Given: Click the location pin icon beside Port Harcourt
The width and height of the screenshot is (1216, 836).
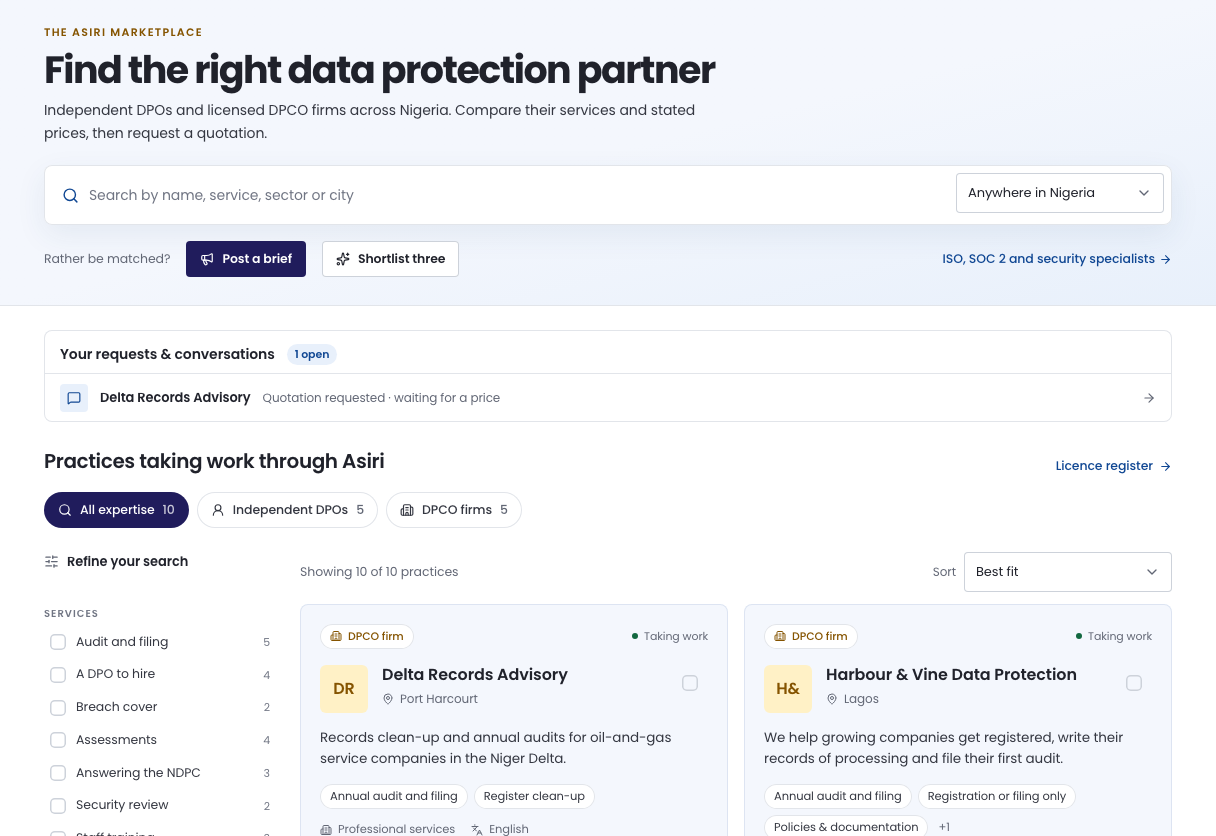Looking at the screenshot, I should point(388,699).
